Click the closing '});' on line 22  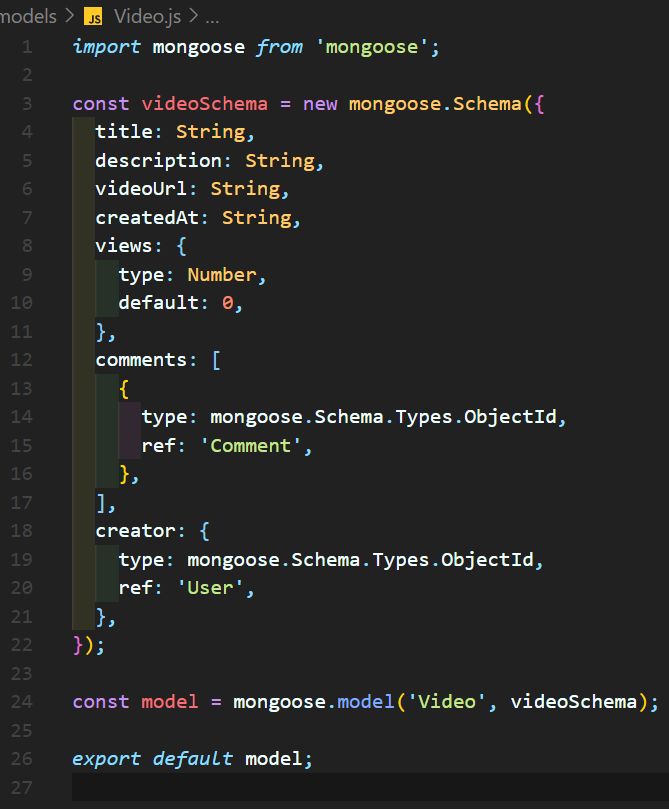pyautogui.click(x=89, y=645)
